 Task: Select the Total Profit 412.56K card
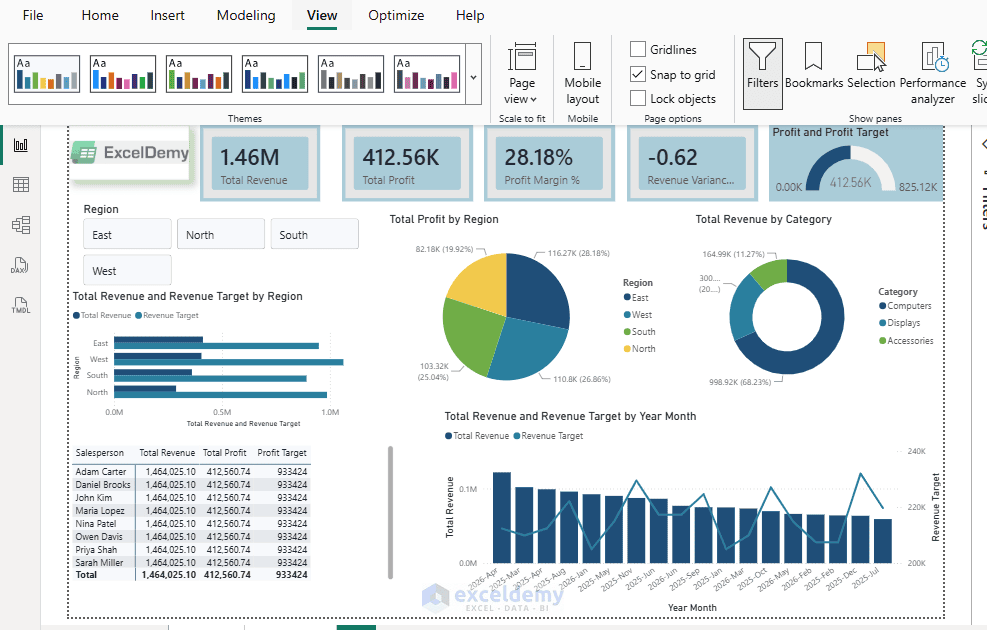(x=407, y=164)
